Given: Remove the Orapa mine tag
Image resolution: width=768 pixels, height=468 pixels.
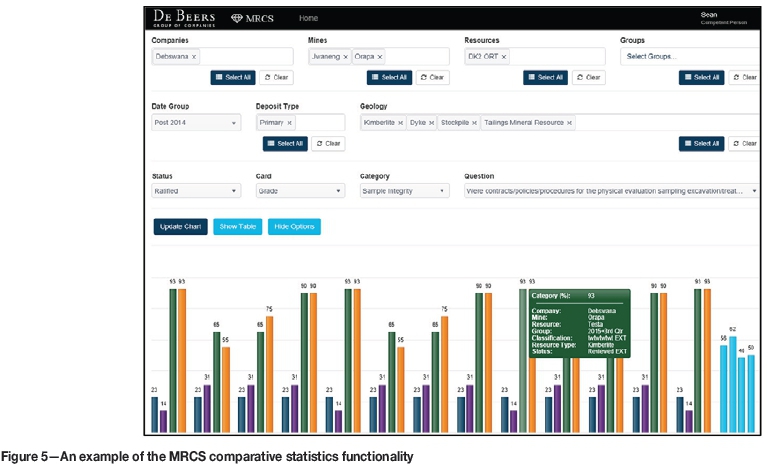Looking at the screenshot, I should (x=380, y=58).
